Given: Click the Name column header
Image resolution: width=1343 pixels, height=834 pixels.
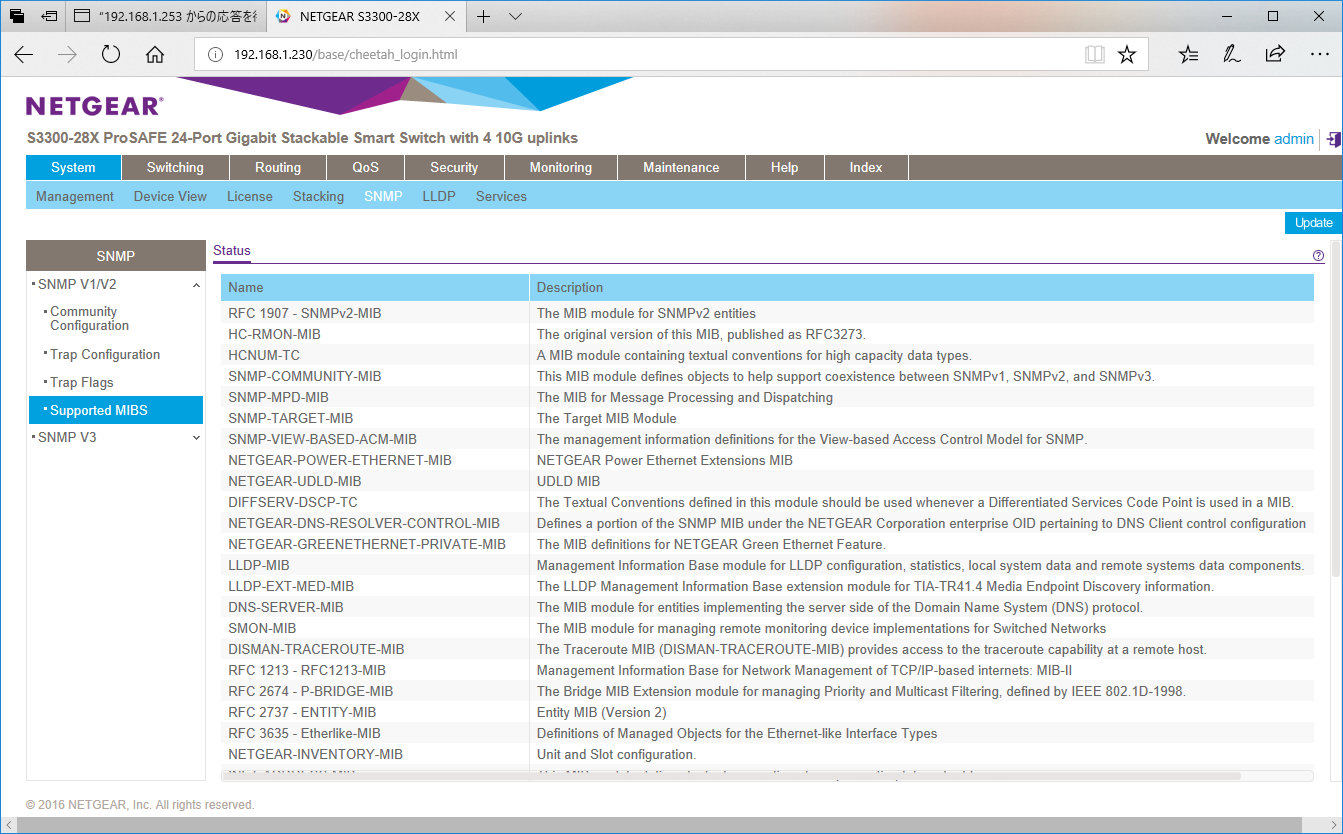Looking at the screenshot, I should tap(375, 288).
